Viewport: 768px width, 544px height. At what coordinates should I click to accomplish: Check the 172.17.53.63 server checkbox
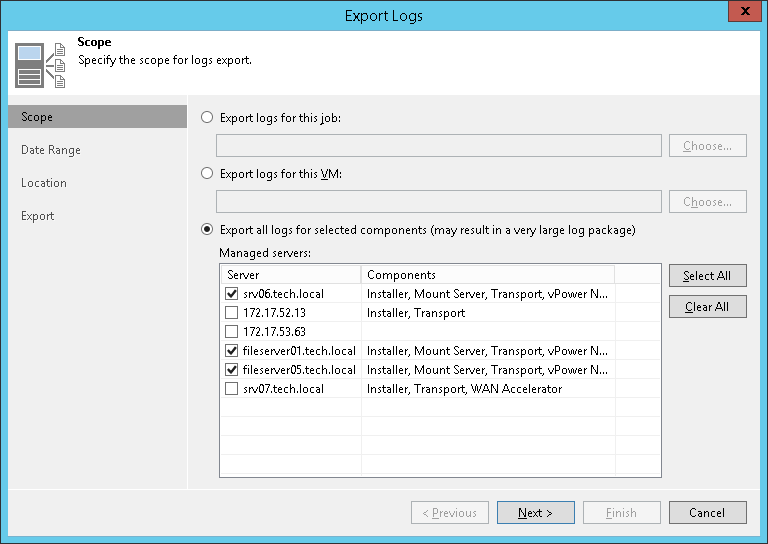[232, 332]
